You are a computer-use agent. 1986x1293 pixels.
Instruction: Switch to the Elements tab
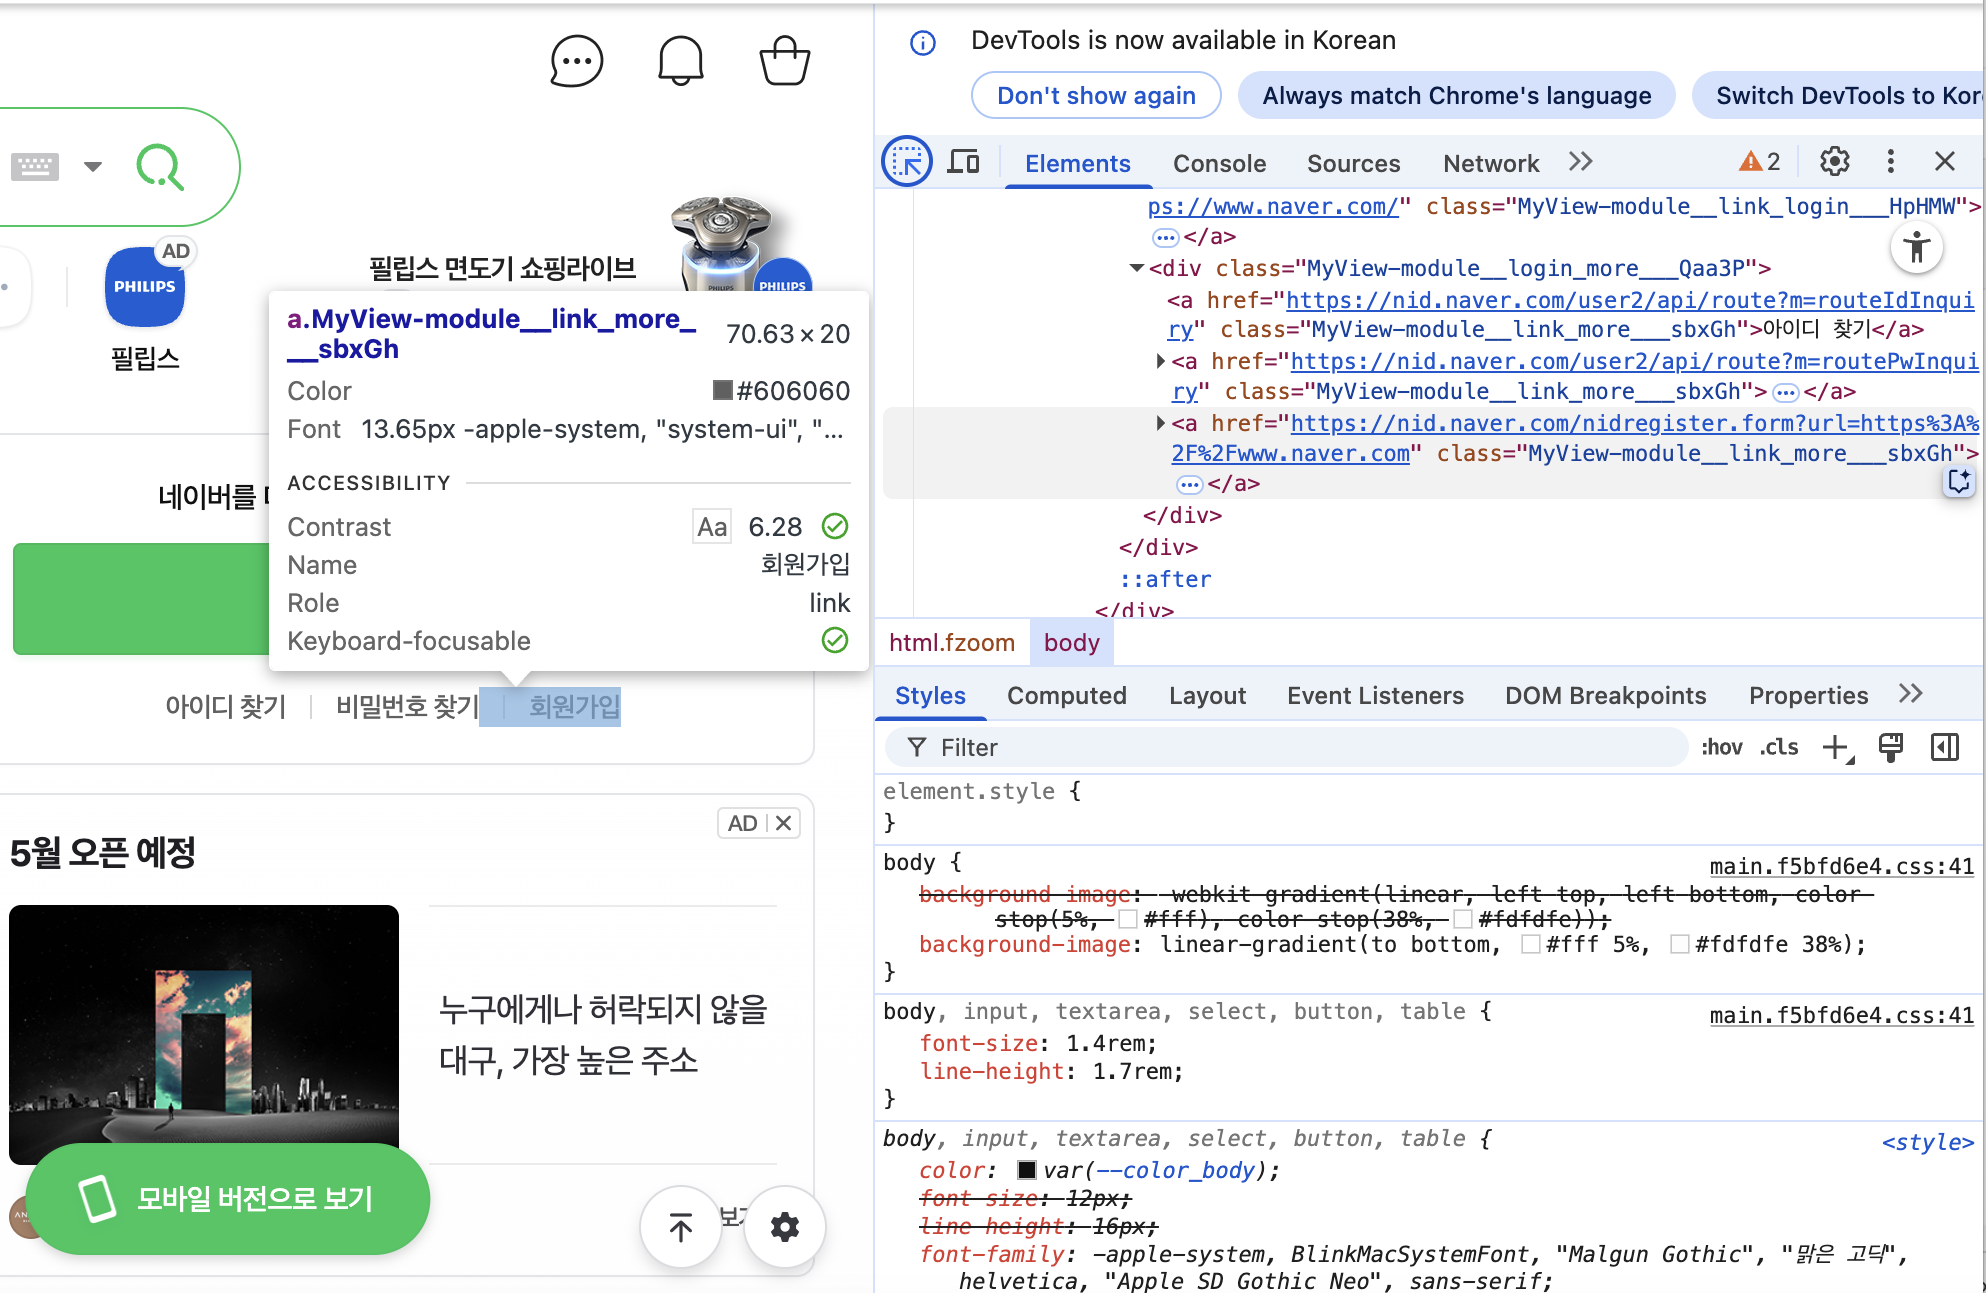[1077, 163]
